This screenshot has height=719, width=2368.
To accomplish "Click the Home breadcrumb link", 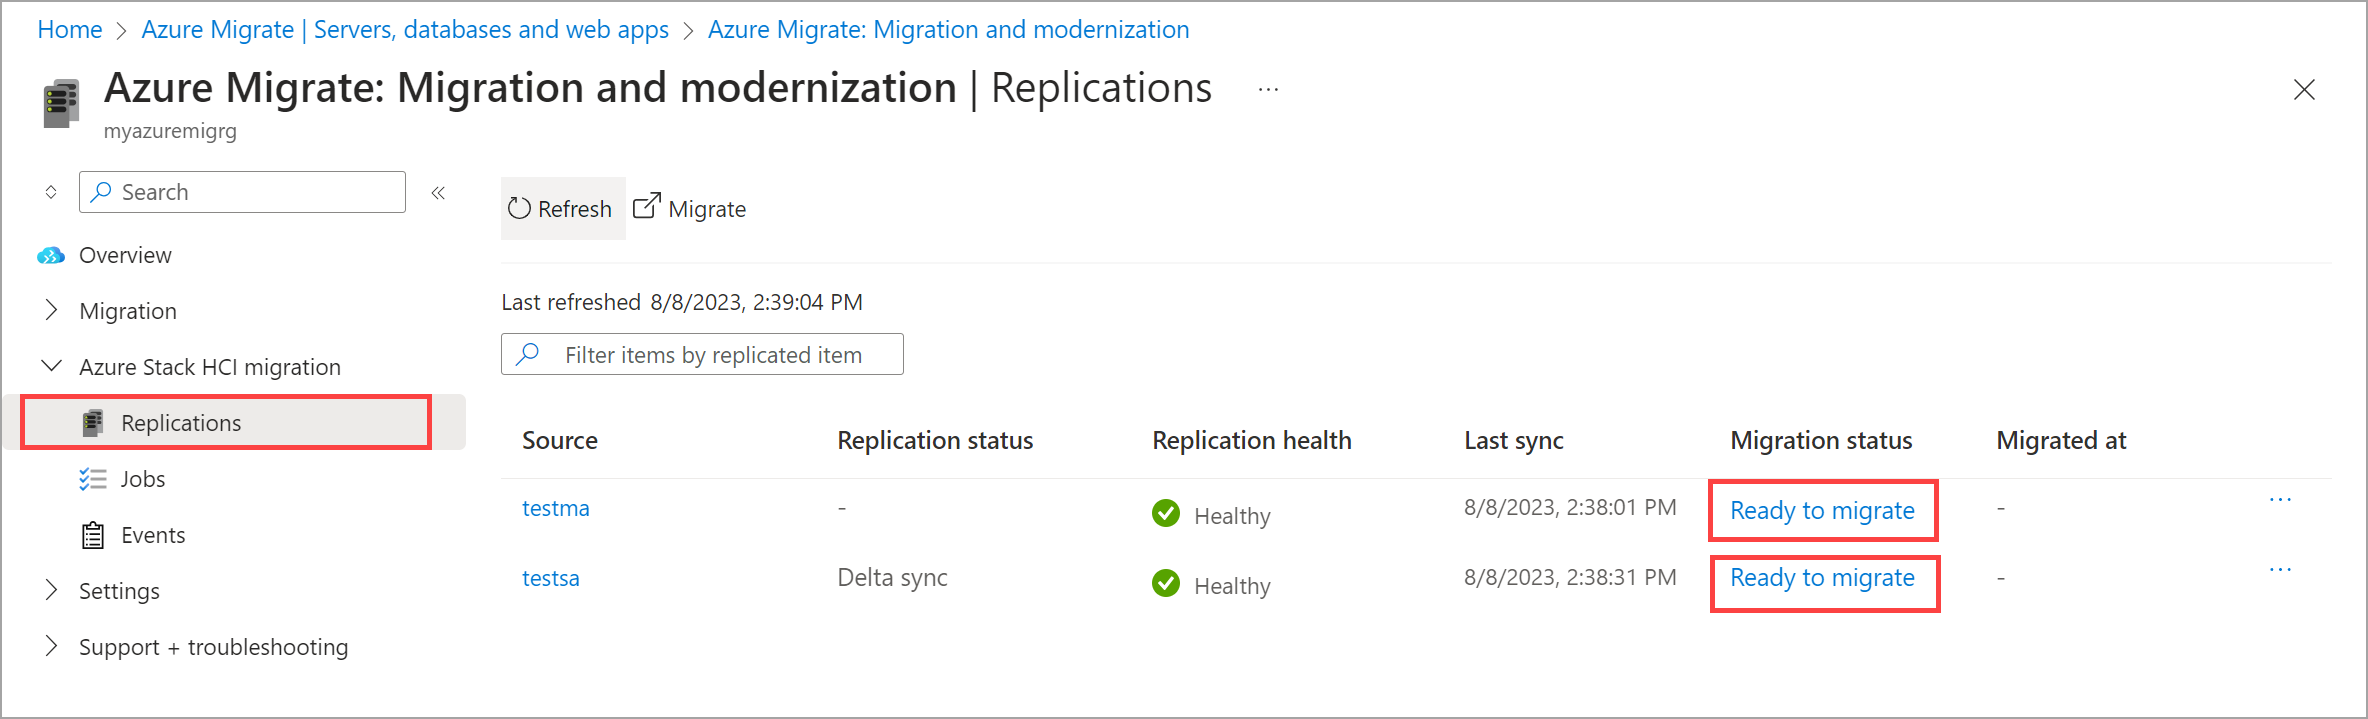I will (70, 29).
